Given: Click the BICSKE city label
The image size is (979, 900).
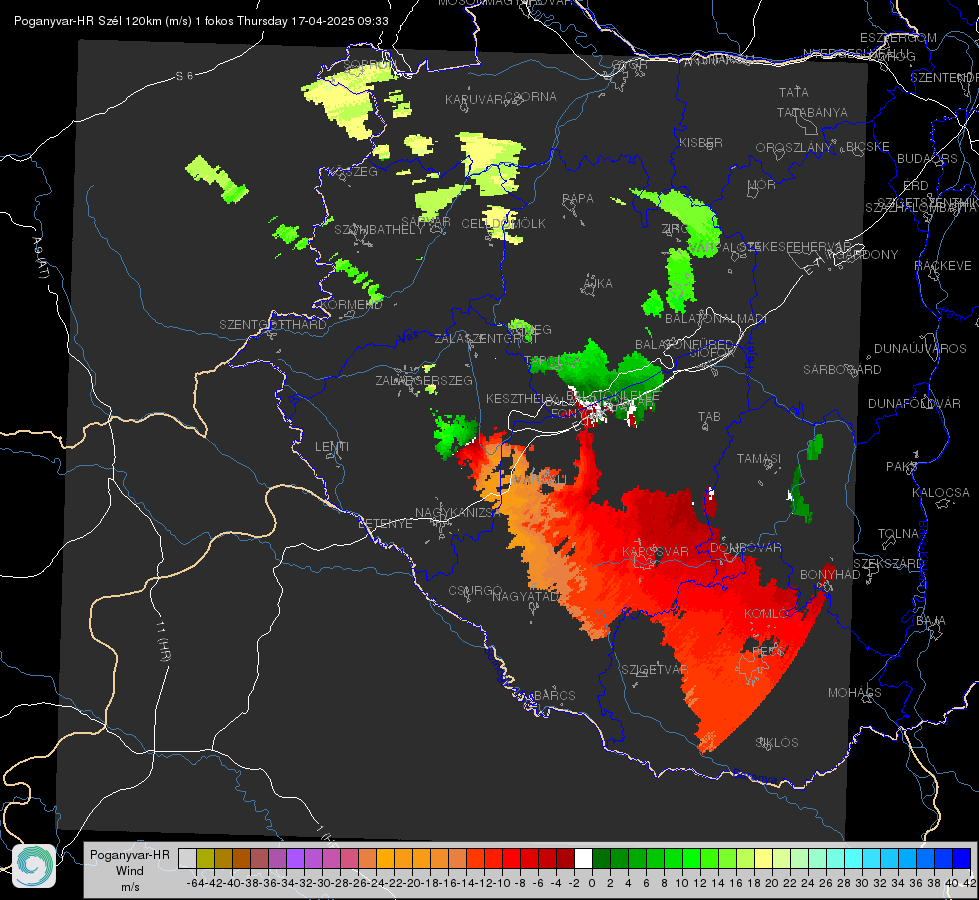Looking at the screenshot, I should pos(867,147).
